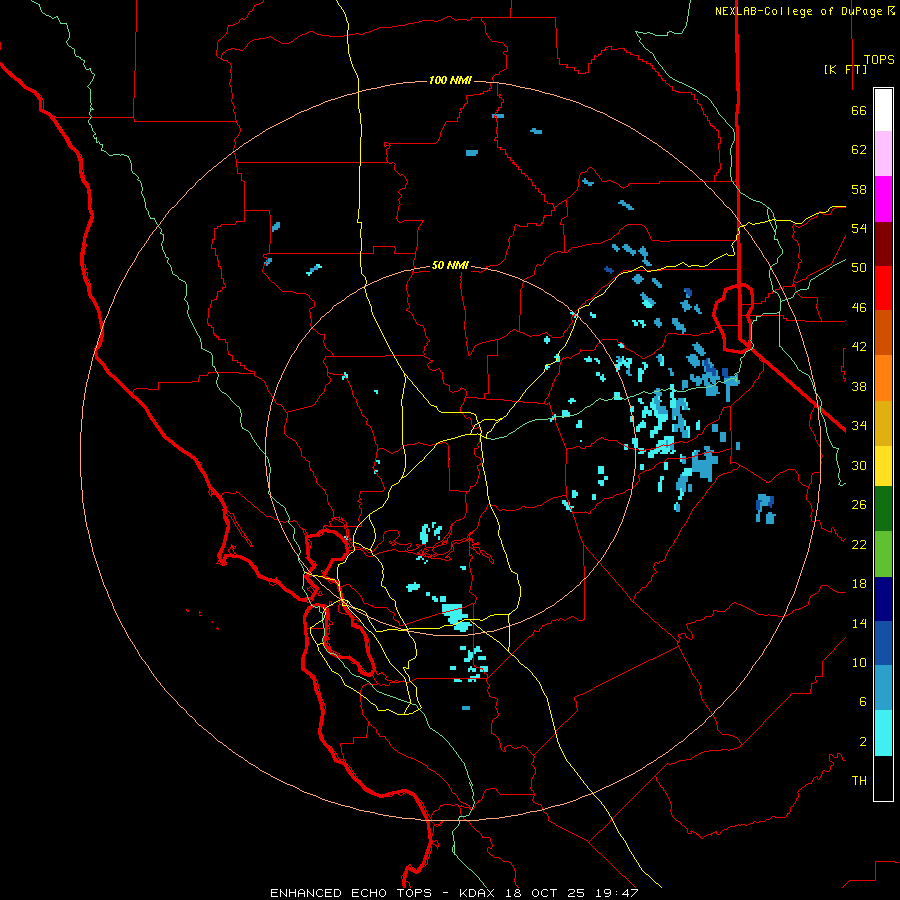Click the NEXLAB-College of DuPage credit text
Screen dimensions: 900x900
point(799,11)
